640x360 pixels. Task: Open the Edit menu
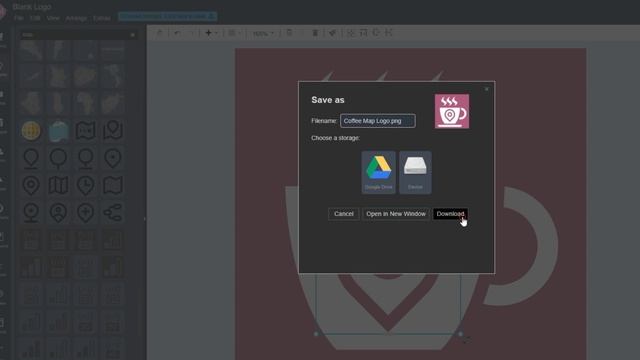(35, 18)
